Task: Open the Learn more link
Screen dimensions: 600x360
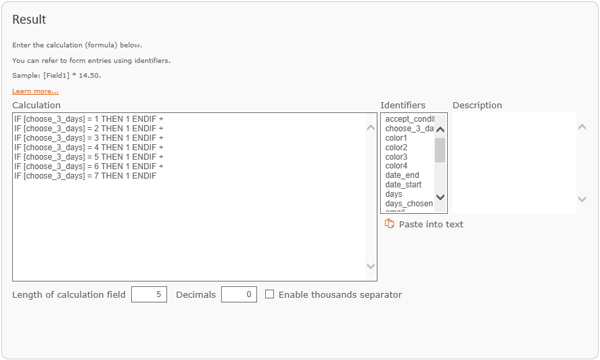Action: pyautogui.click(x=35, y=91)
